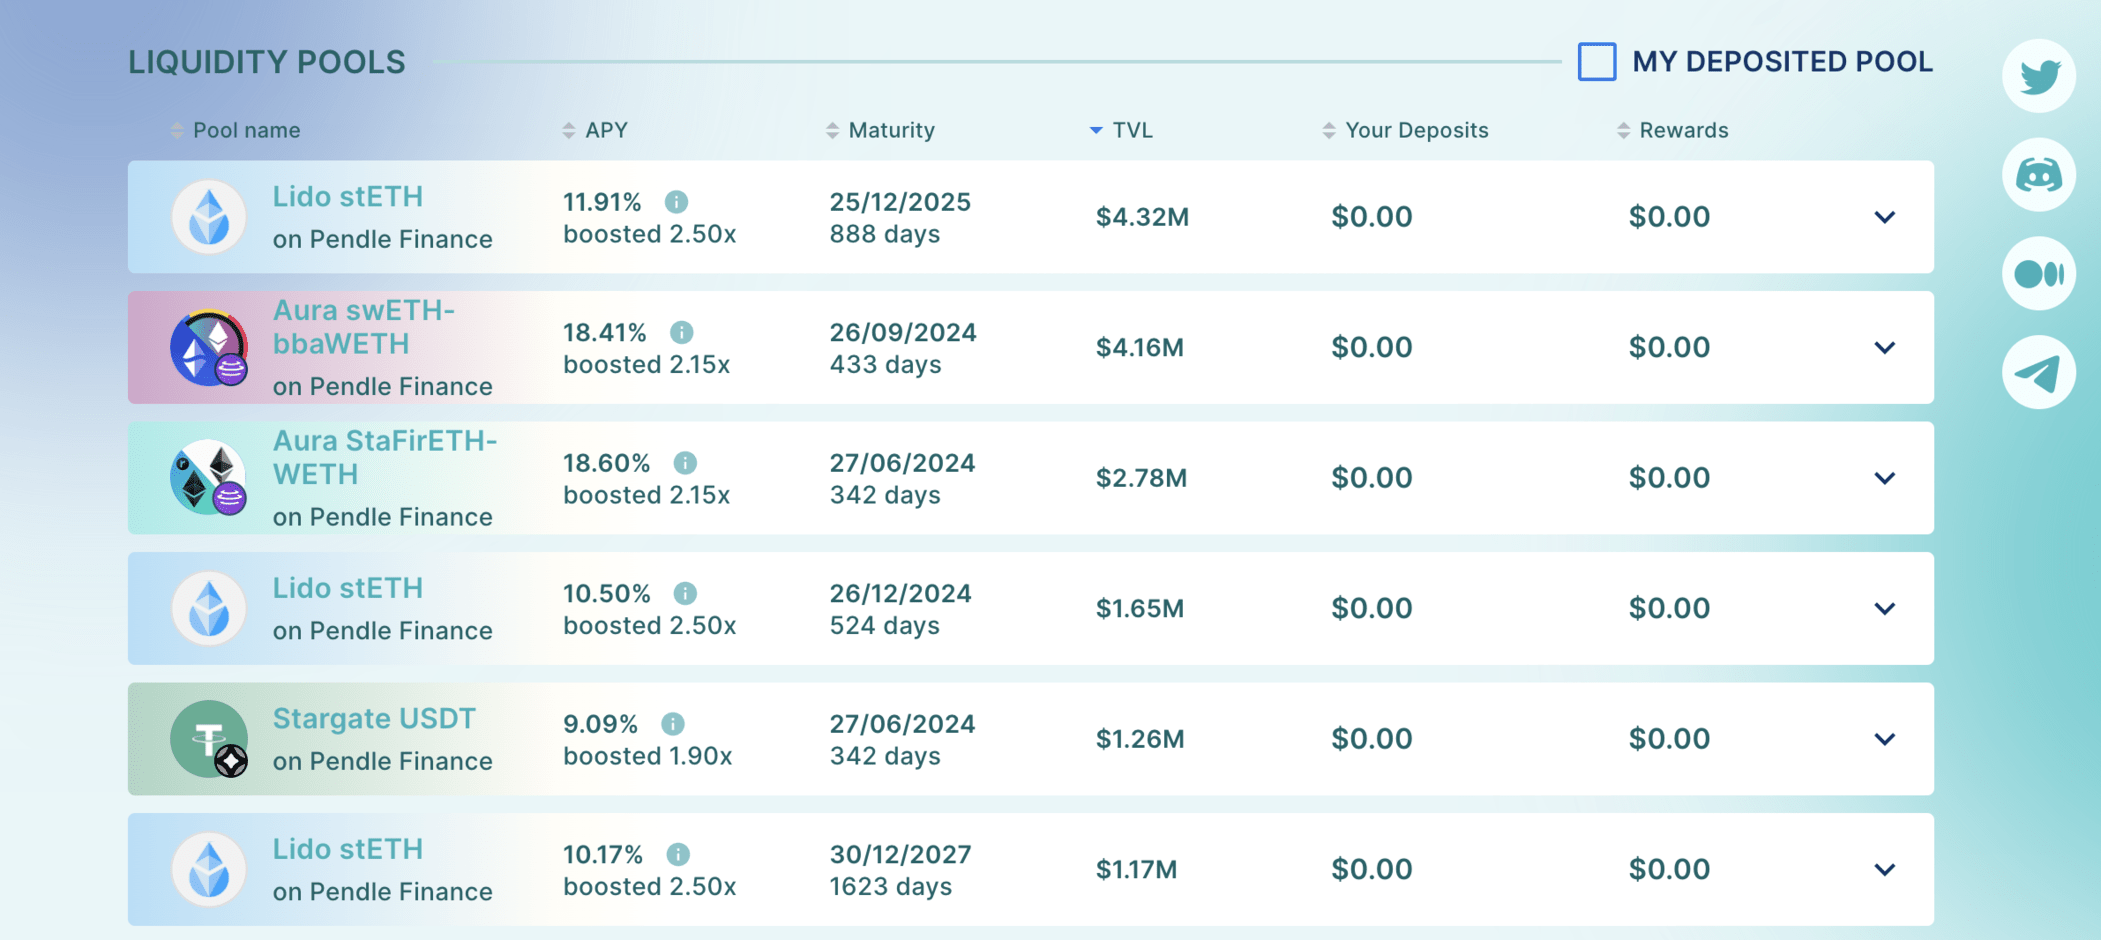This screenshot has height=940, width=2101.
Task: Click the 26/09/2024 maturity date
Action: [903, 332]
